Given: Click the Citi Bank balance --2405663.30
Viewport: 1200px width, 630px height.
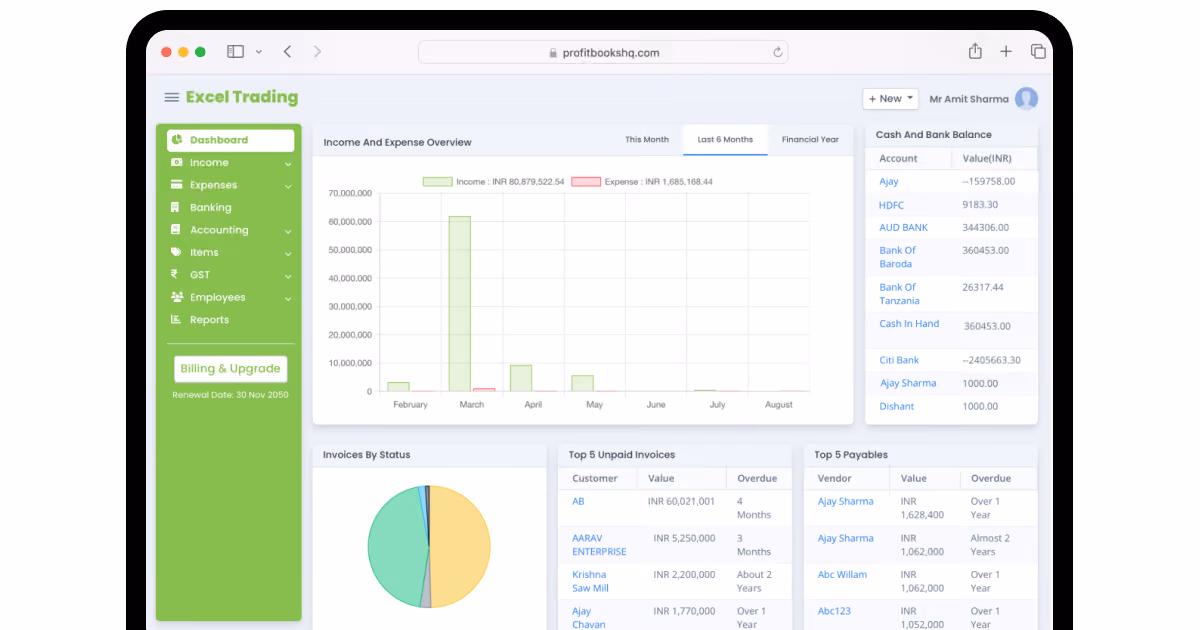Looking at the screenshot, I should tap(991, 360).
